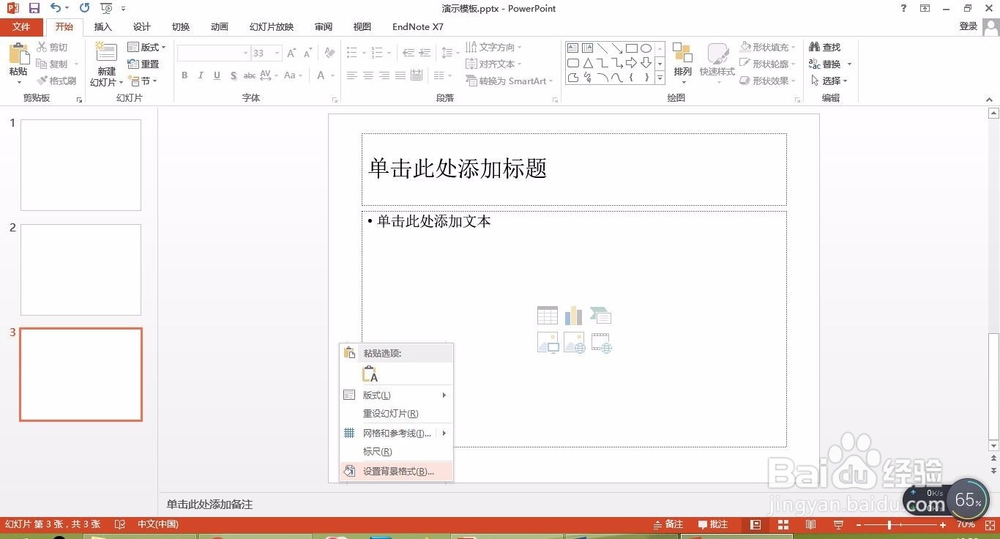This screenshot has width=1000, height=539.
Task: Clear all formatting eraser icon
Action: [x=329, y=53]
